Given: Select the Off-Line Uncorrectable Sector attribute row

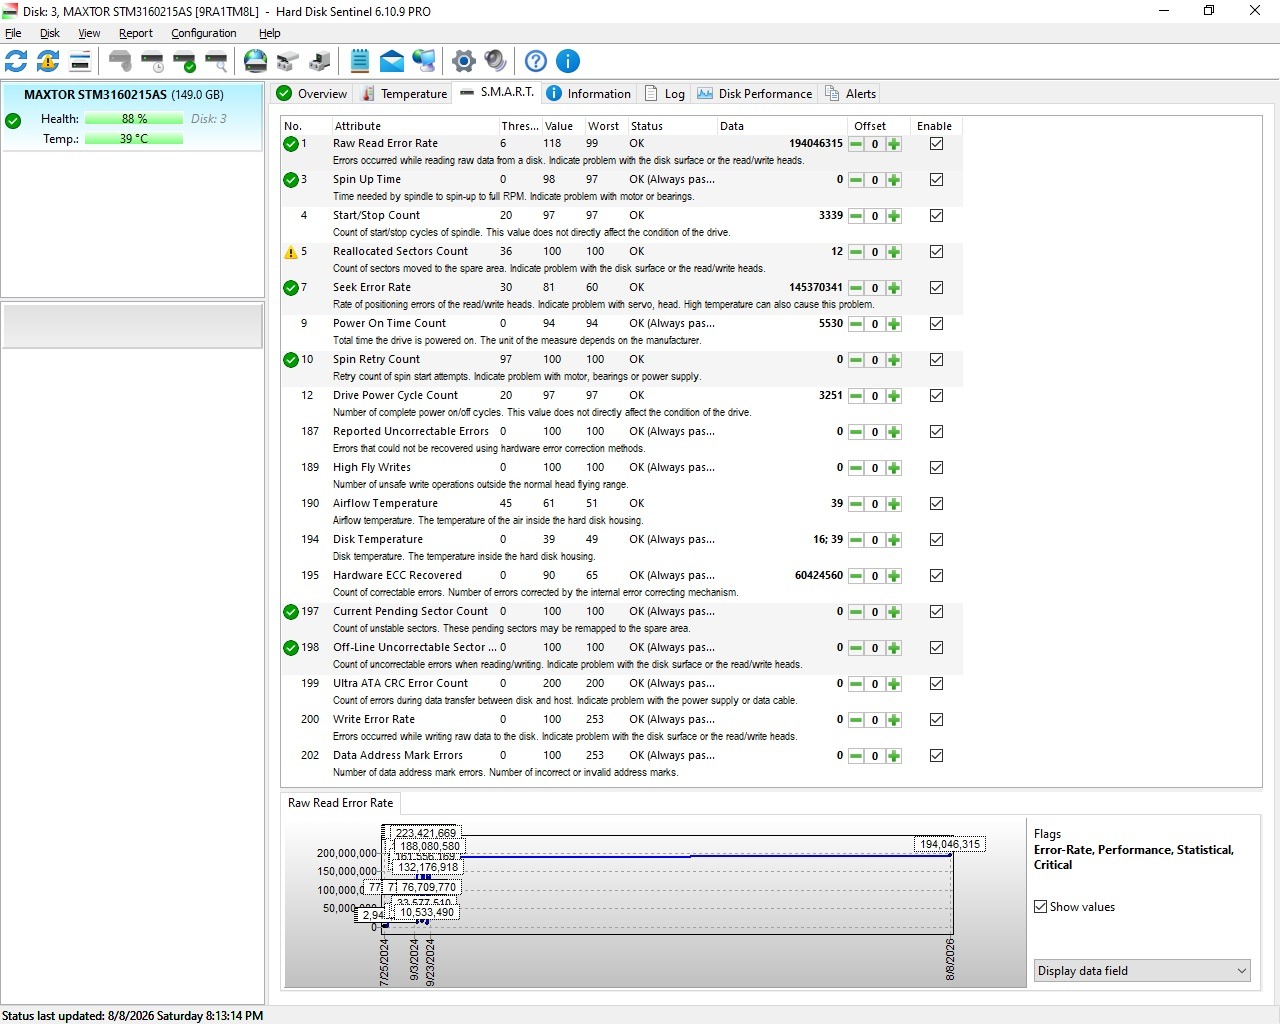Looking at the screenshot, I should click(621, 655).
